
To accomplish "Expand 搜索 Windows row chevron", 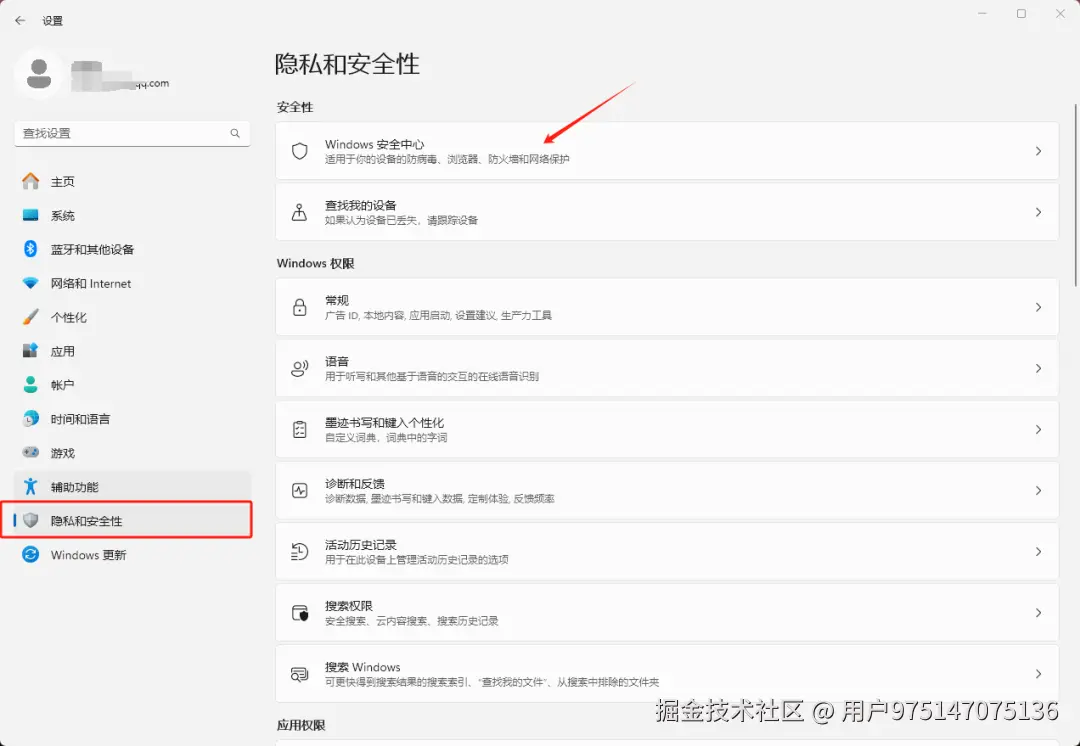I will point(1038,674).
